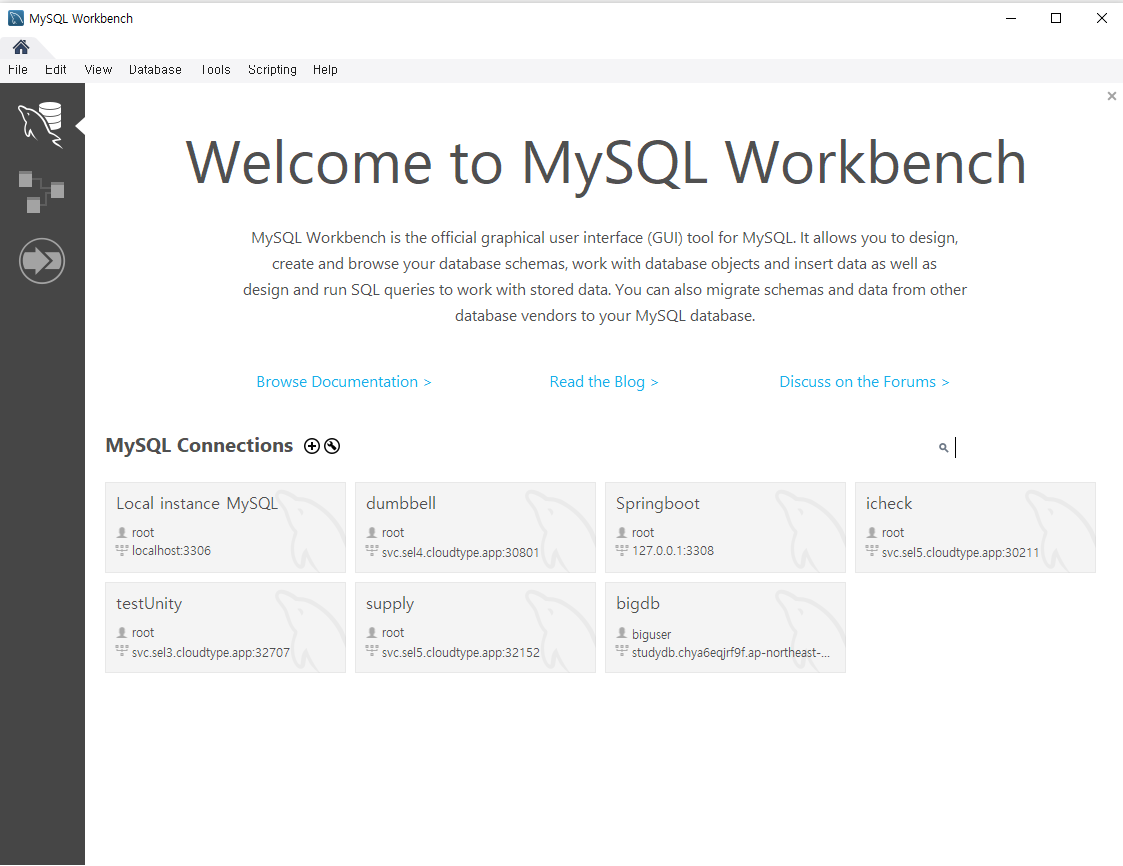Click the svc.sel5.cloudtype.app:30211 host text
The height and width of the screenshot is (866, 1123).
coord(960,552)
